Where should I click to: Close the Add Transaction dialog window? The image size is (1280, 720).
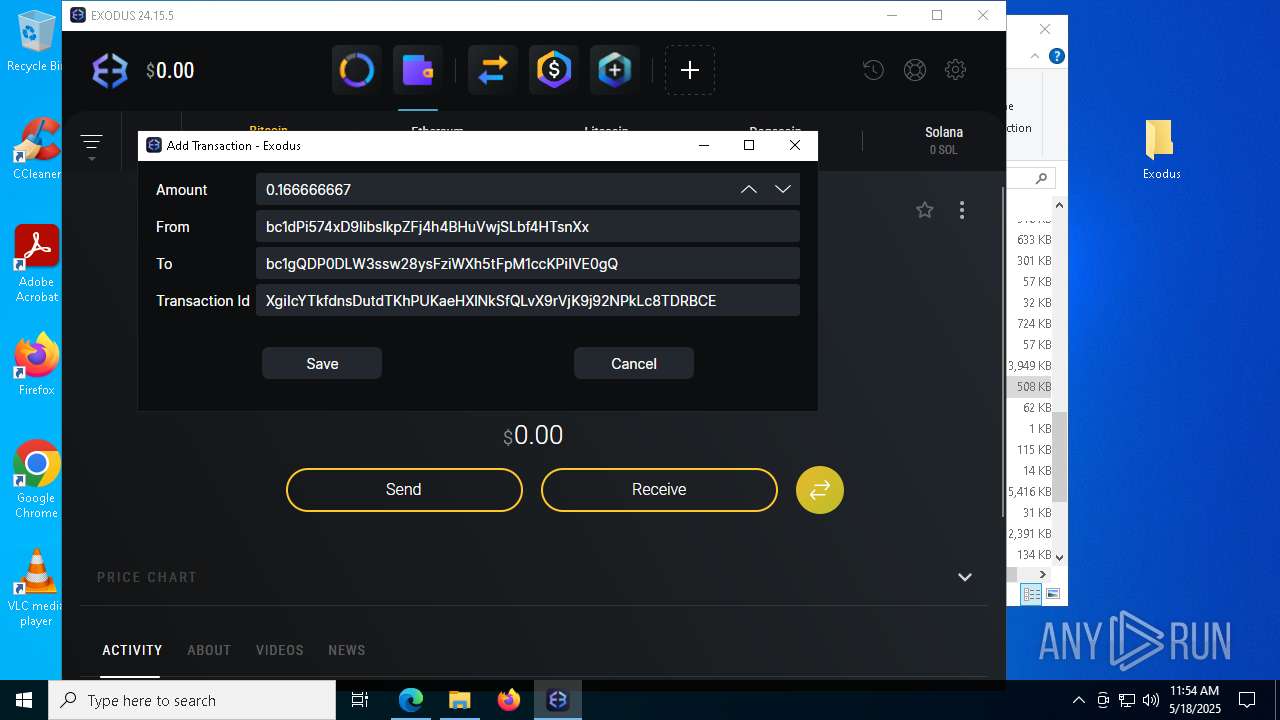point(795,145)
